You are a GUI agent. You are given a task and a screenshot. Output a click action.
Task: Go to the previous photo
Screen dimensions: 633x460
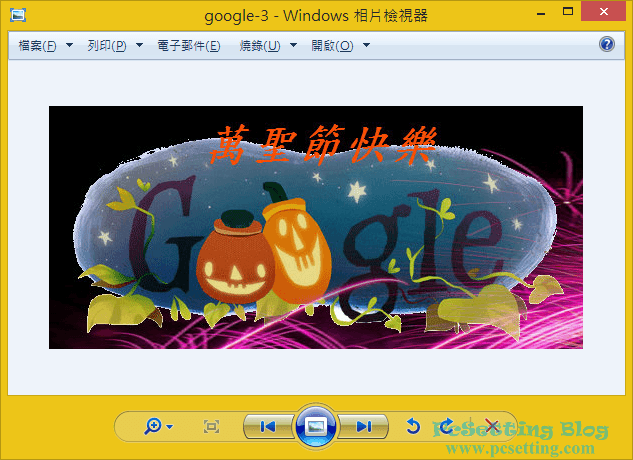pyautogui.click(x=267, y=427)
